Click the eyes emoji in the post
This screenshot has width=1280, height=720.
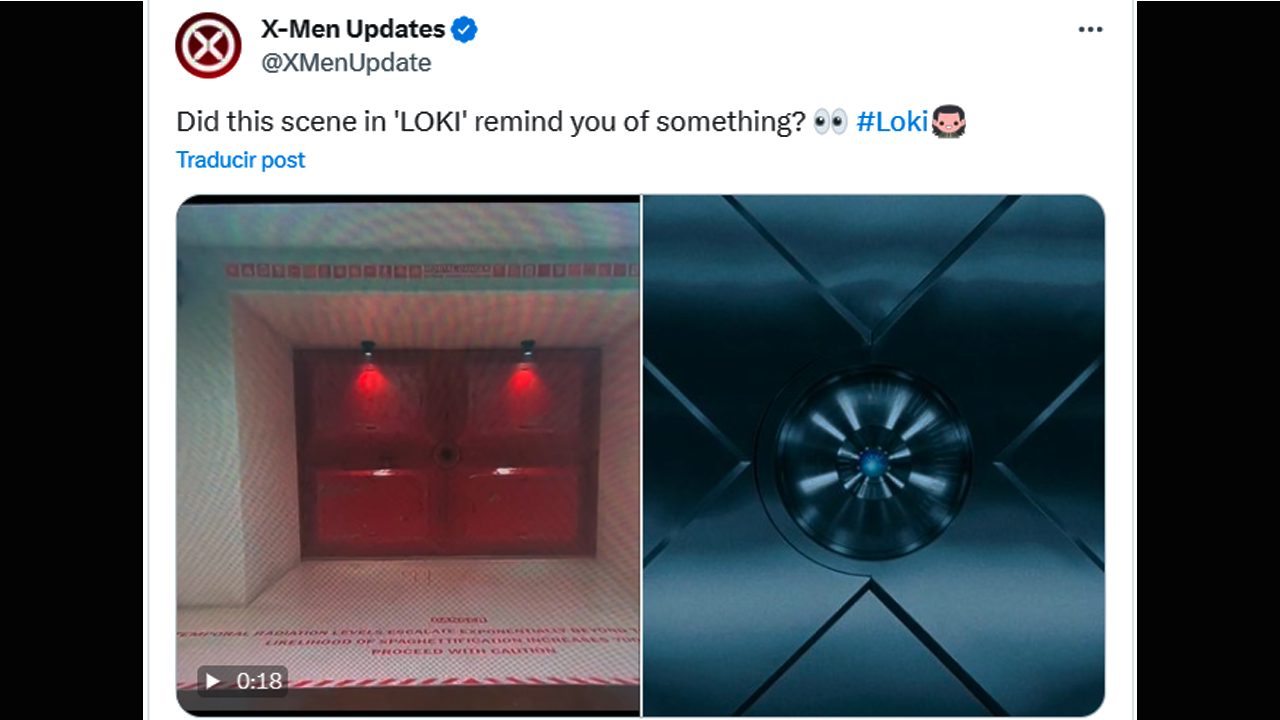coord(830,122)
